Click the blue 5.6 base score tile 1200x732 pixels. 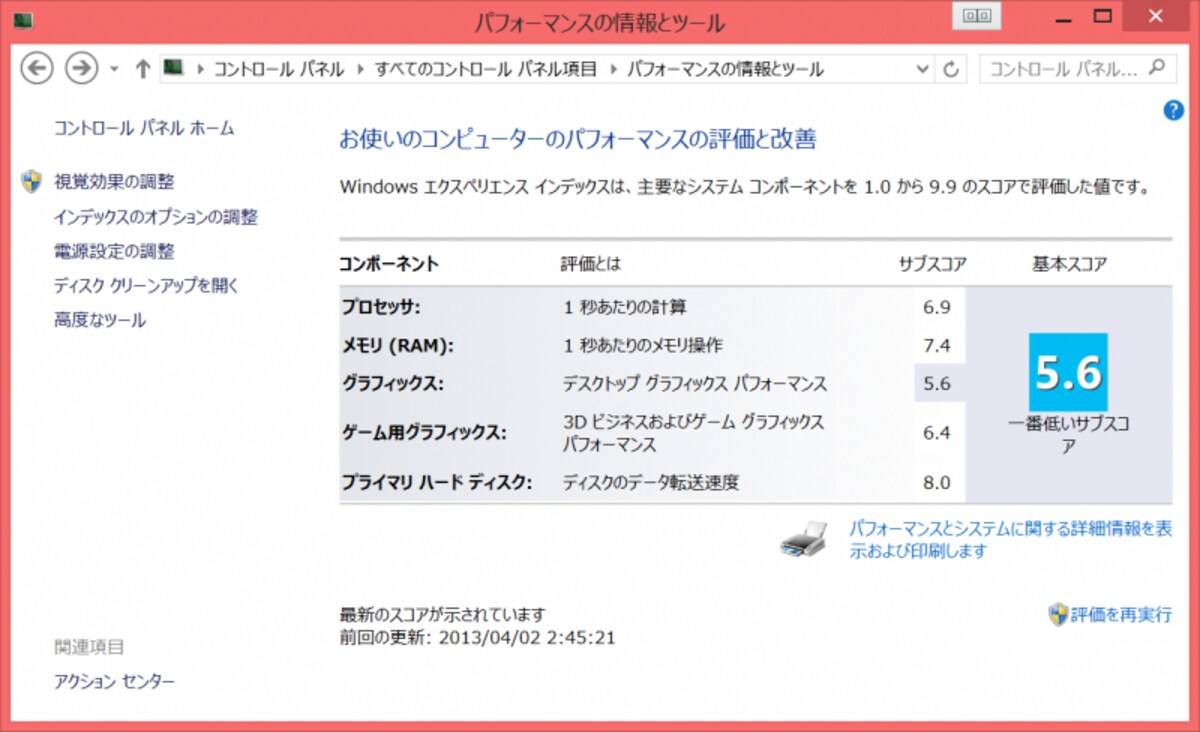(1068, 372)
